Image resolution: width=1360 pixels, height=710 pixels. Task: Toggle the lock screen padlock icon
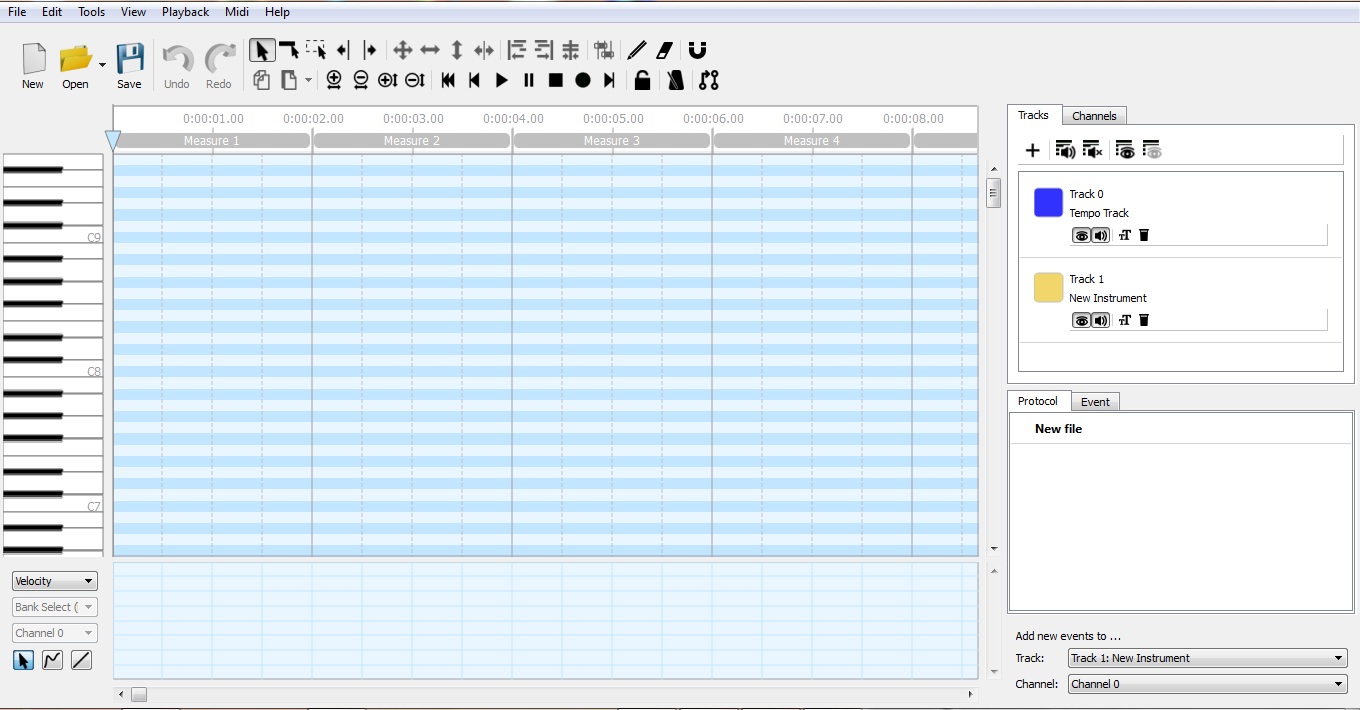coord(643,80)
